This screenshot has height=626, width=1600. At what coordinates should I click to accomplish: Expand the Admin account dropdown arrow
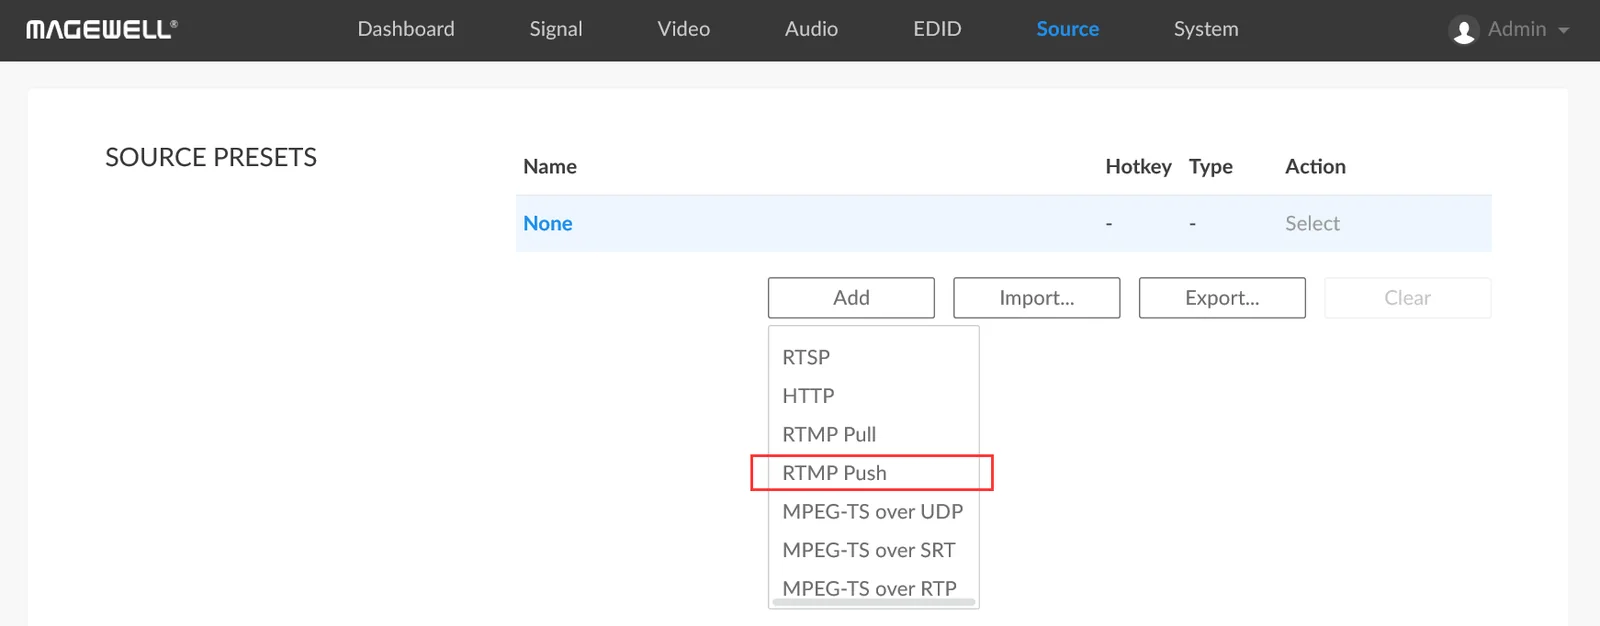(1563, 31)
